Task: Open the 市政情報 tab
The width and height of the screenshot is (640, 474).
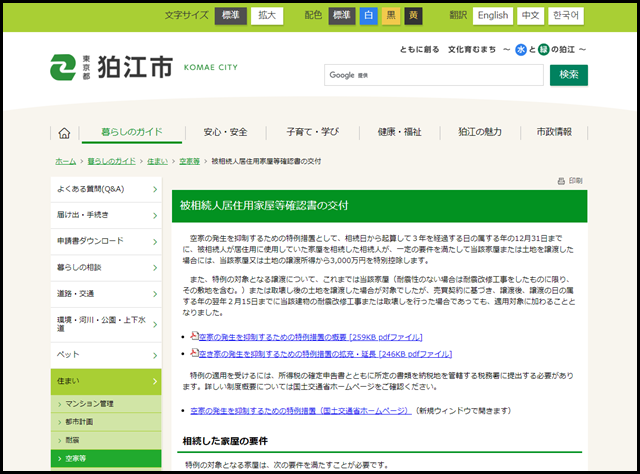Action: click(554, 132)
